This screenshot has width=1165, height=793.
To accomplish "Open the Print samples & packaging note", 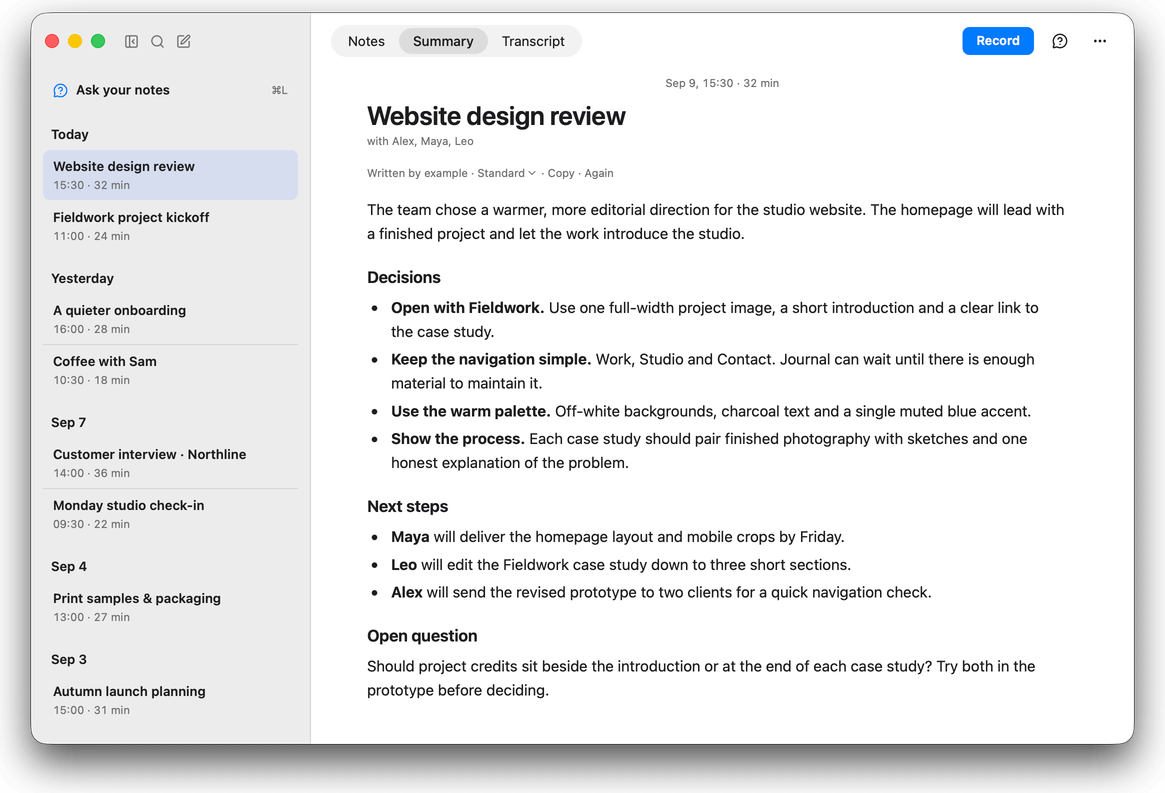I will (170, 607).
